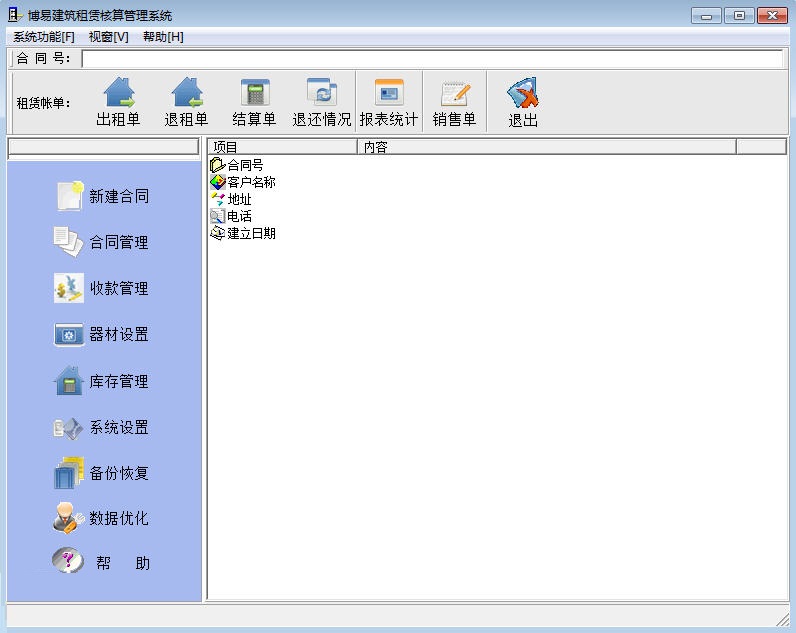The height and width of the screenshot is (633, 796).
Task: Select the 客户名称 row text
Action: (251, 182)
